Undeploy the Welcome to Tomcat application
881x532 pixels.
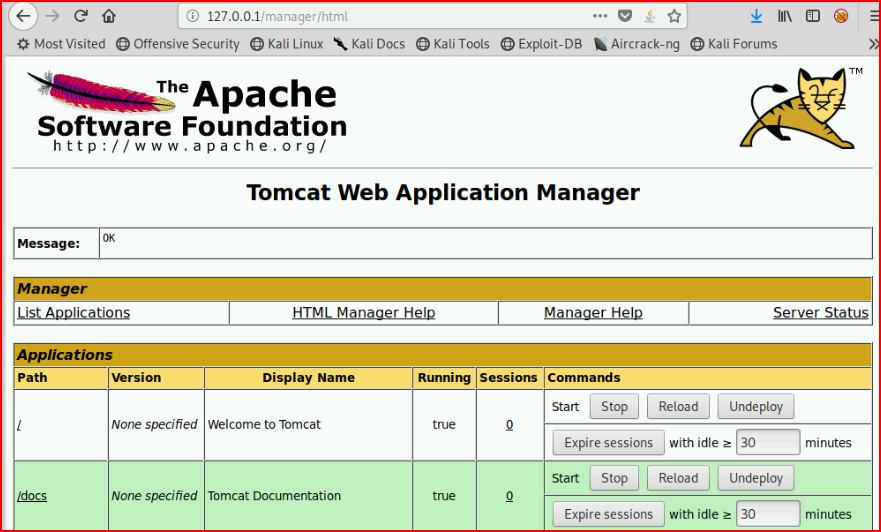(x=756, y=407)
